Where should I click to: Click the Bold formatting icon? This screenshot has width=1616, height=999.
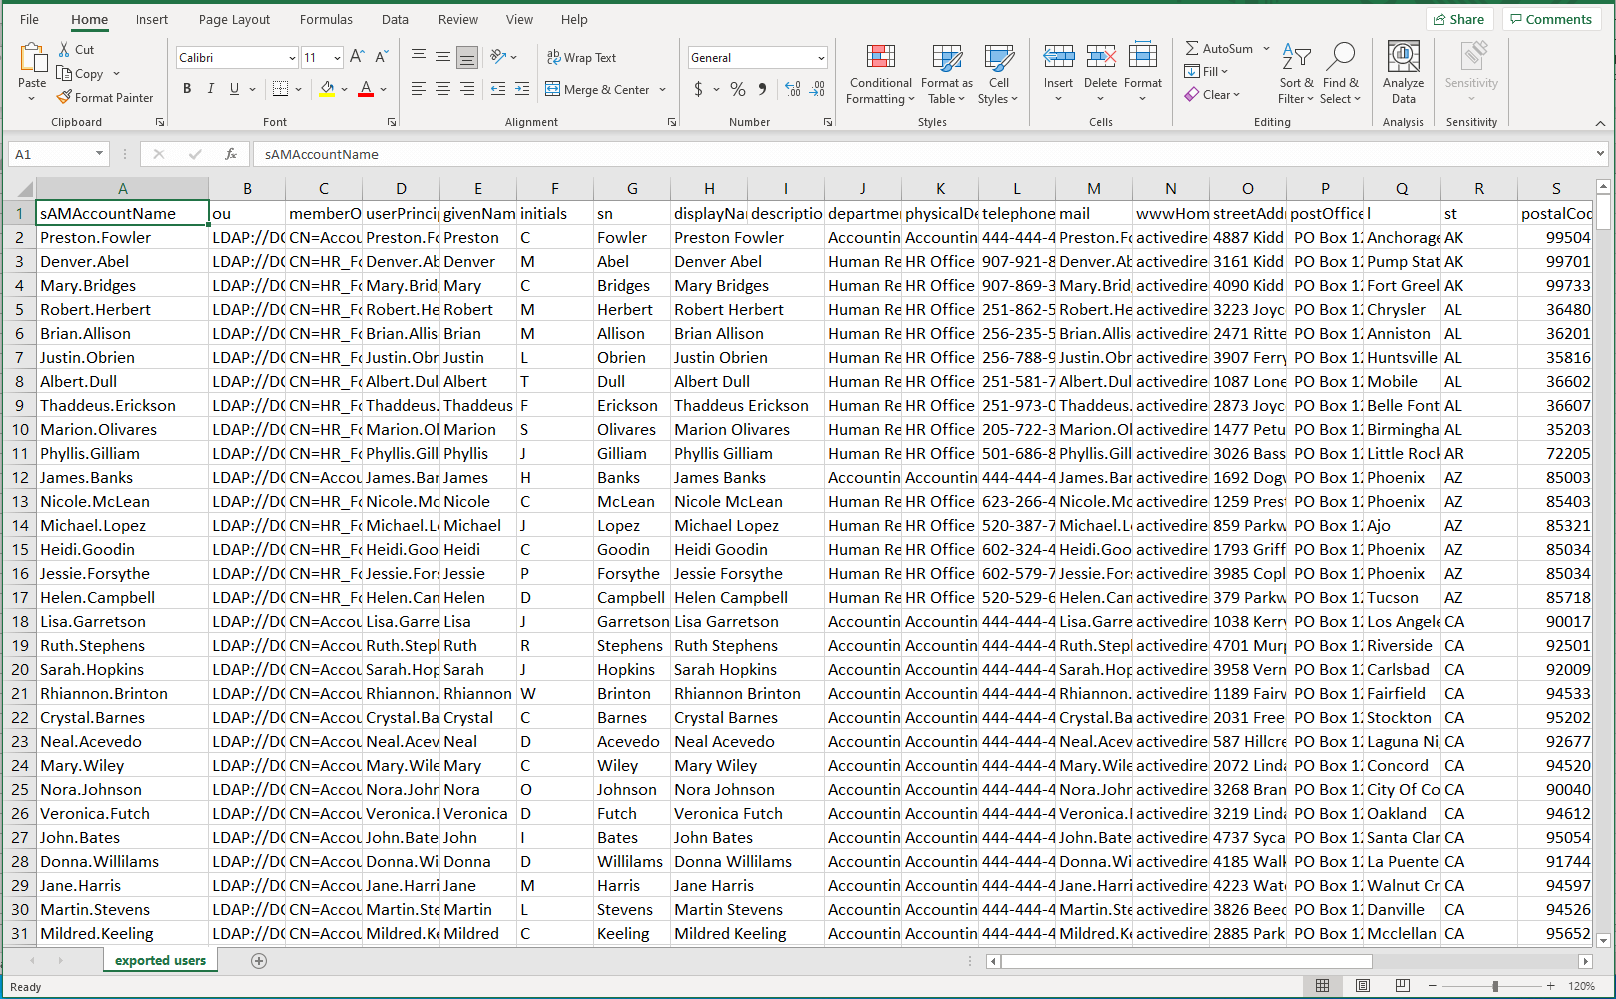187,88
